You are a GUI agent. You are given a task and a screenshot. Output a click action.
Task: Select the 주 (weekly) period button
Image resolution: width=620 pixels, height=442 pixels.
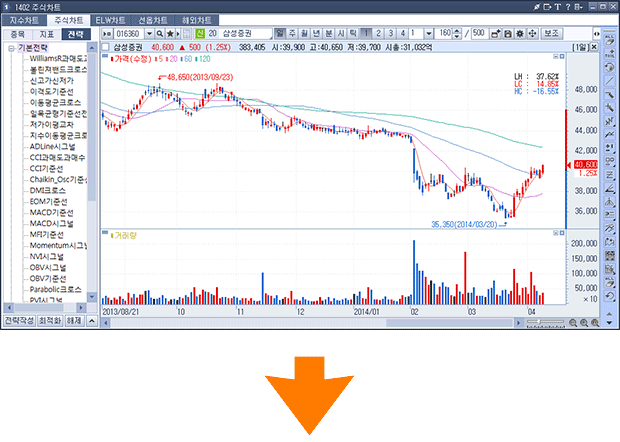pyautogui.click(x=293, y=34)
